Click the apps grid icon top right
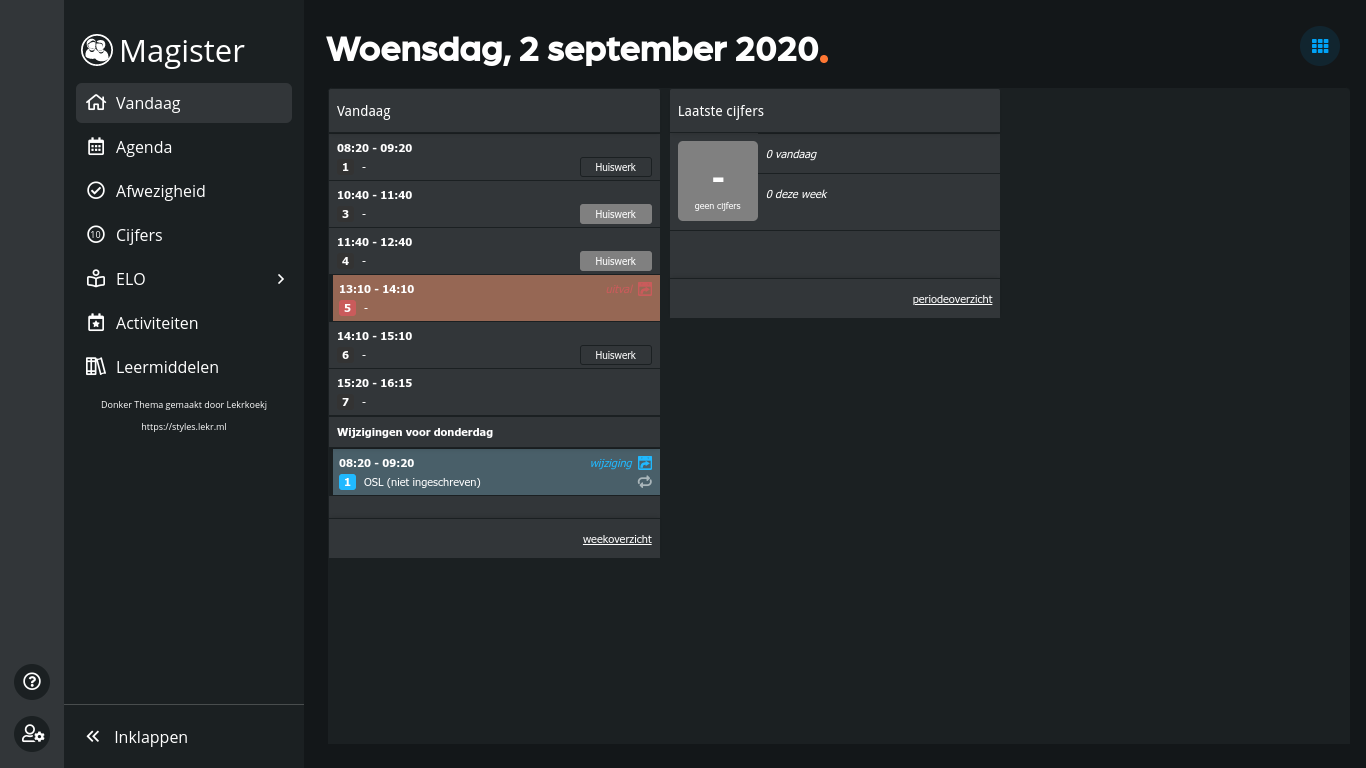Screen dimensions: 1366x768 tap(1319, 46)
